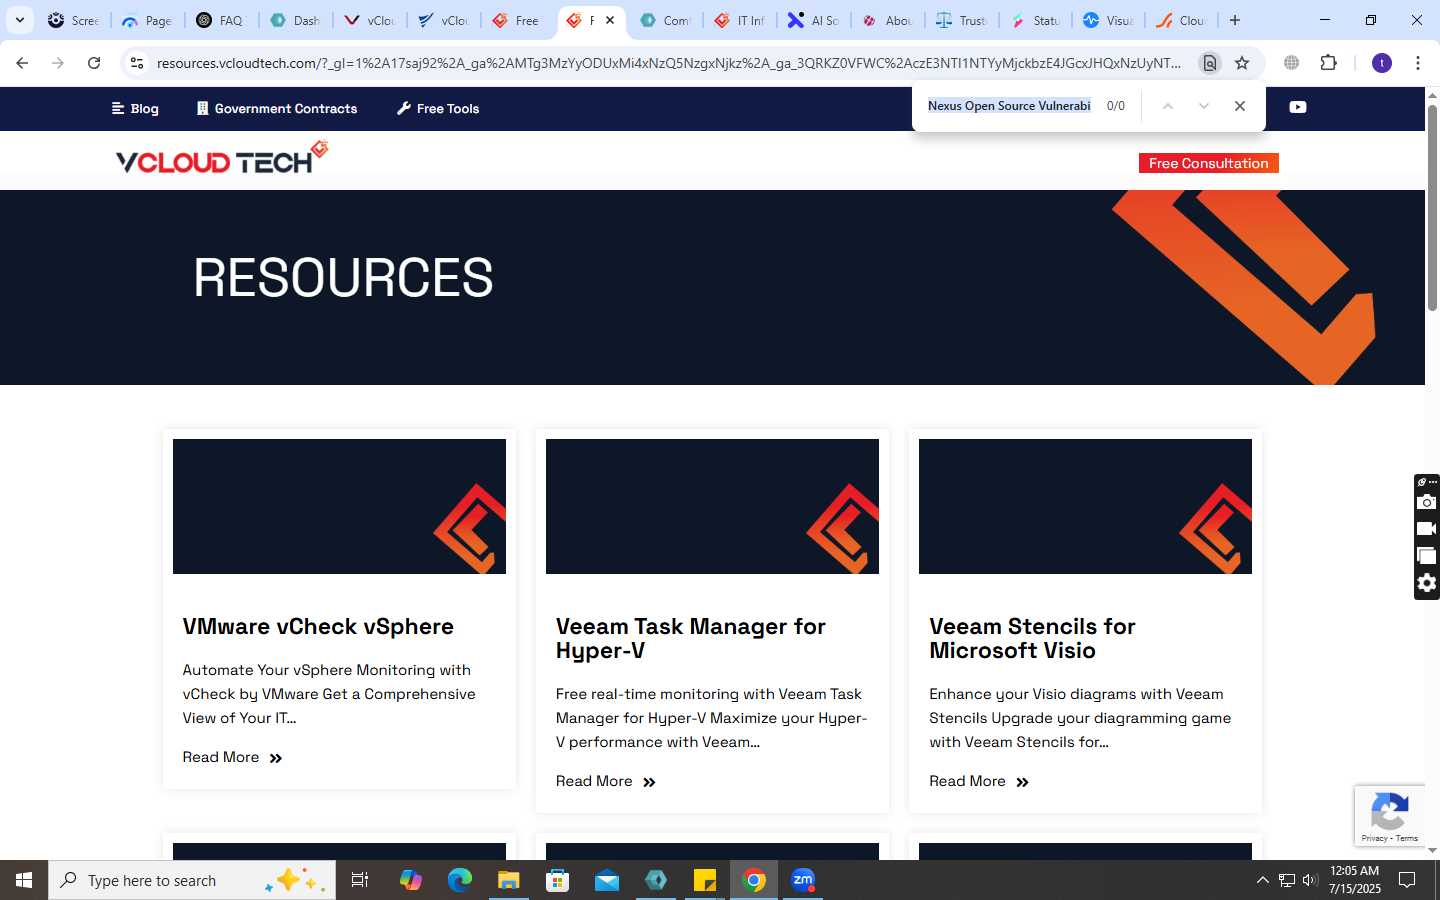Screen dimensions: 1440x900
Task: Open the Blog menu item
Action: tap(135, 108)
